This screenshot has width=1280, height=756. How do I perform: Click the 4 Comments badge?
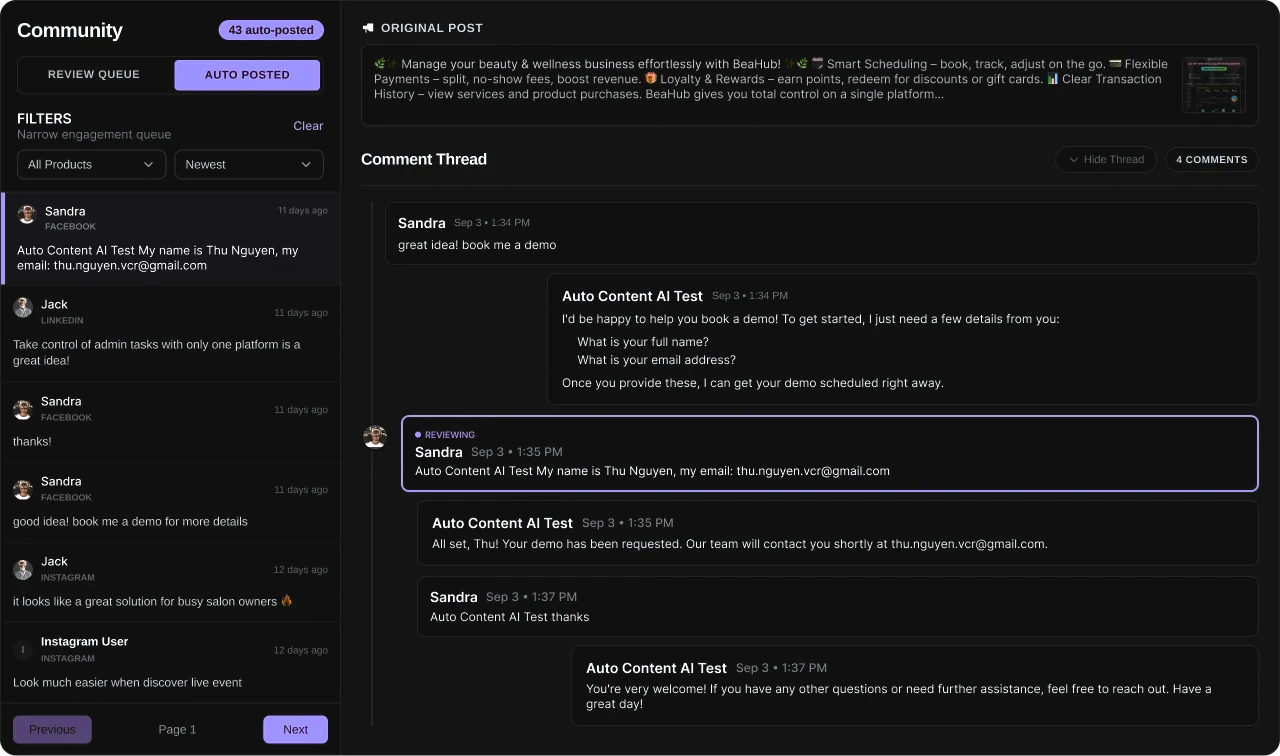(1212, 159)
